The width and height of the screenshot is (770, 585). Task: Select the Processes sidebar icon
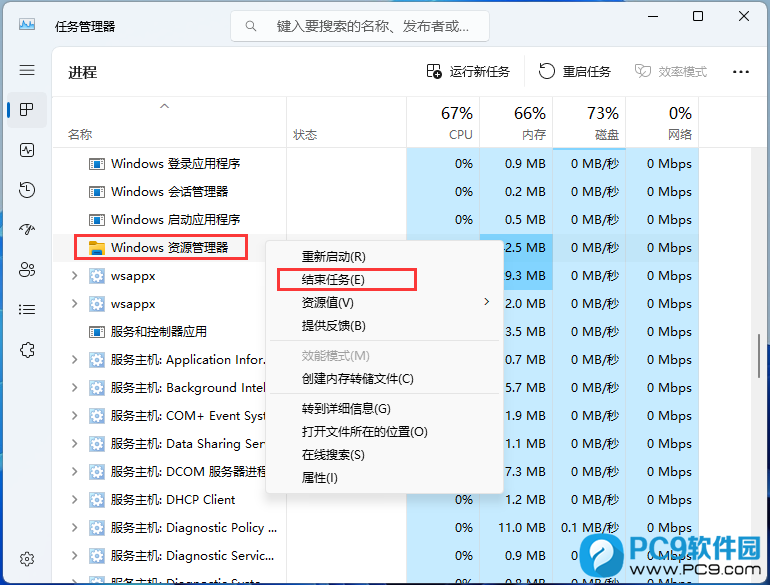(27, 110)
